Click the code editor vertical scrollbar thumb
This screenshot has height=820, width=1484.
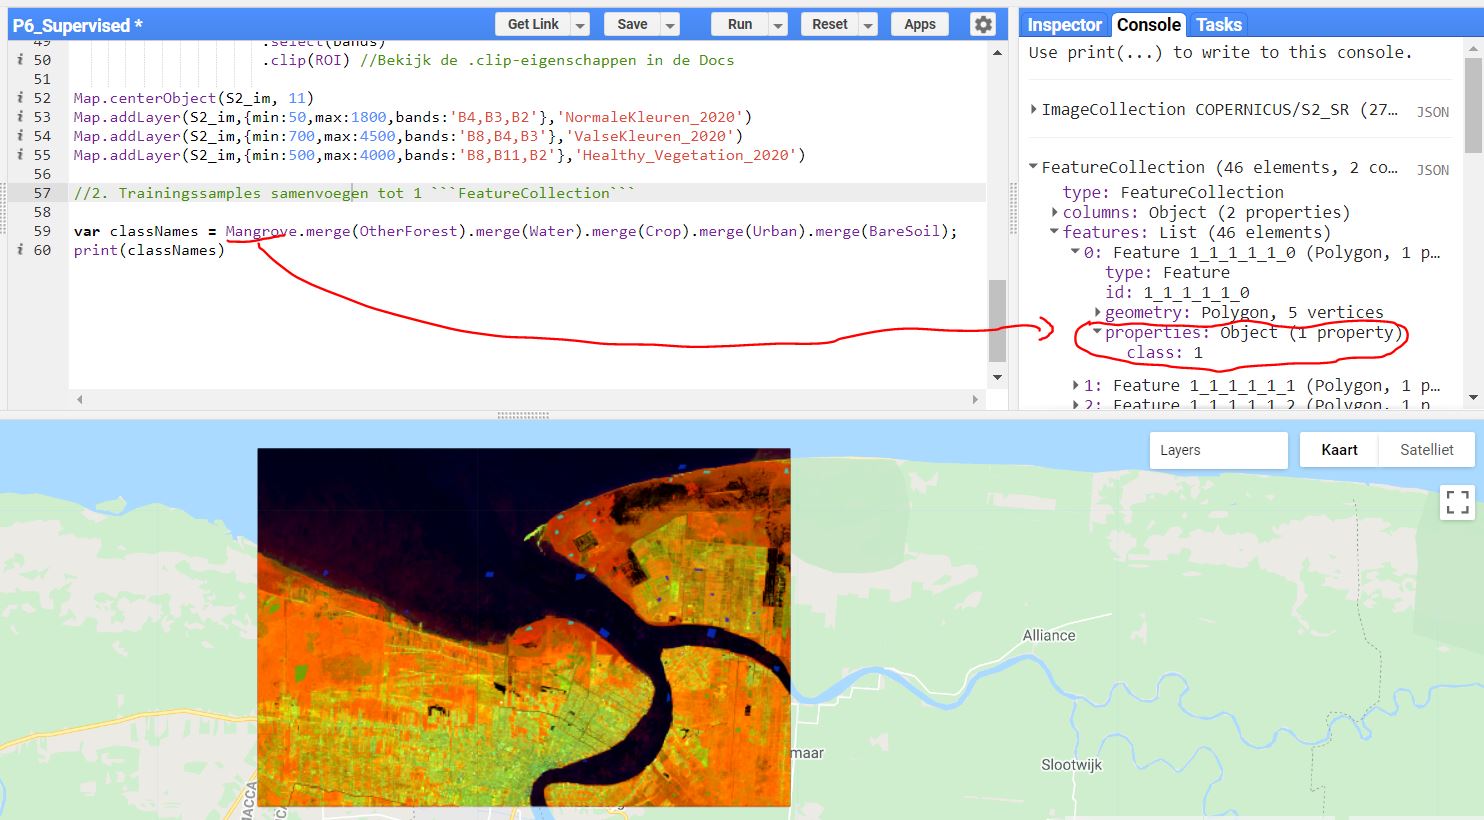coord(997,320)
